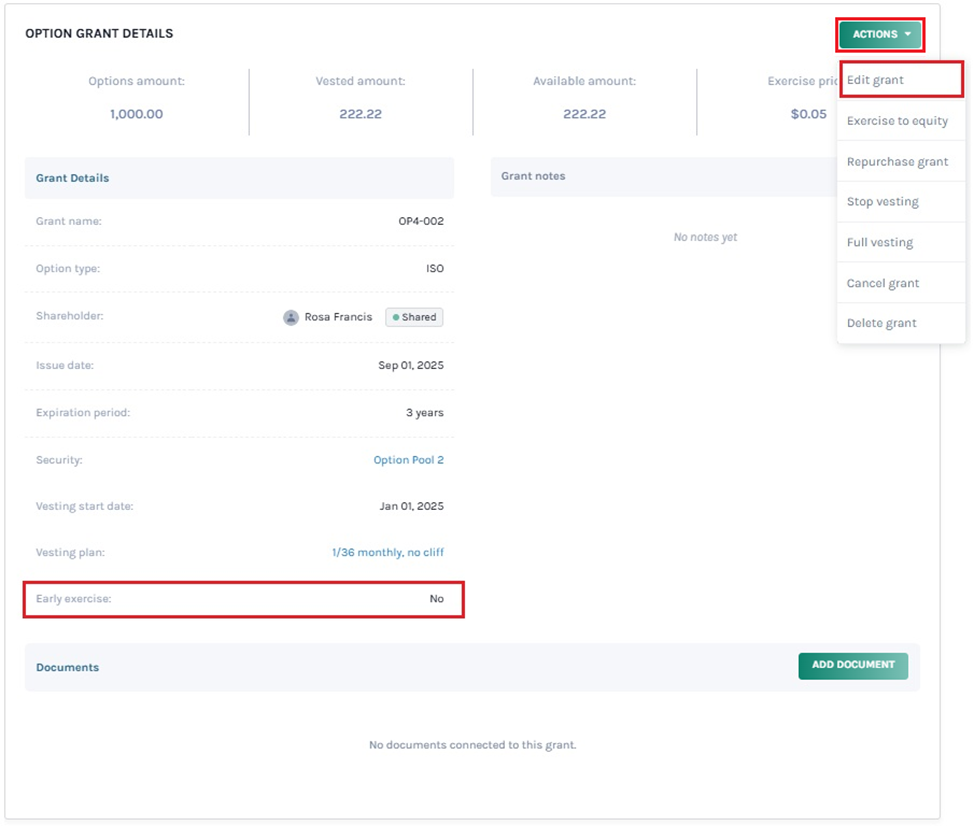Click the Grant notes panel header
This screenshot has width=974, height=826.
(533, 176)
